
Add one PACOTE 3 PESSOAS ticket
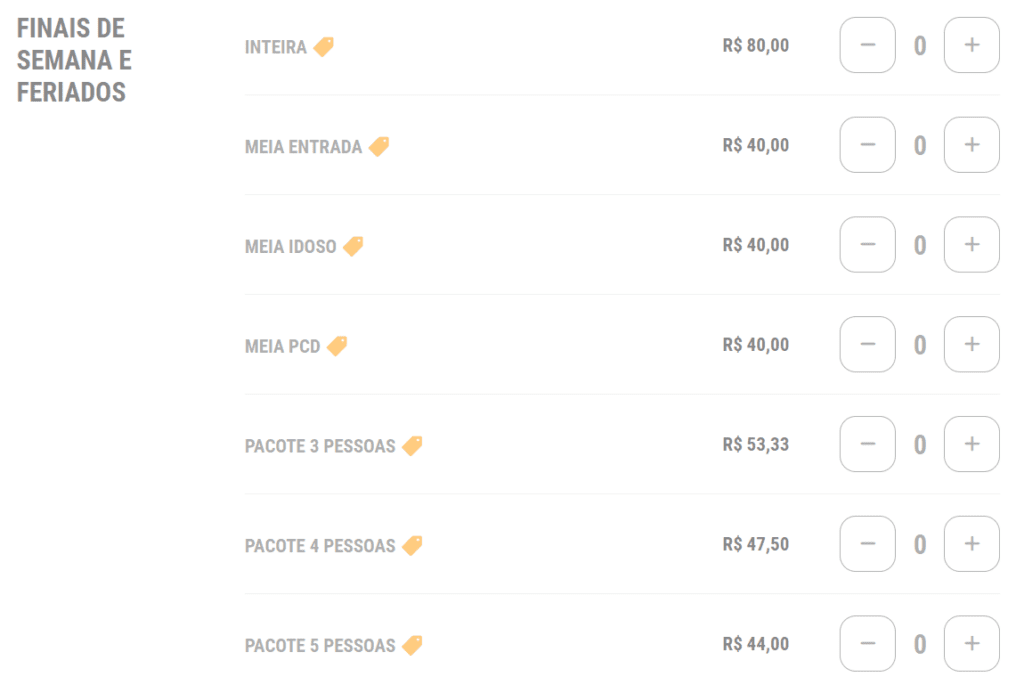[972, 444]
